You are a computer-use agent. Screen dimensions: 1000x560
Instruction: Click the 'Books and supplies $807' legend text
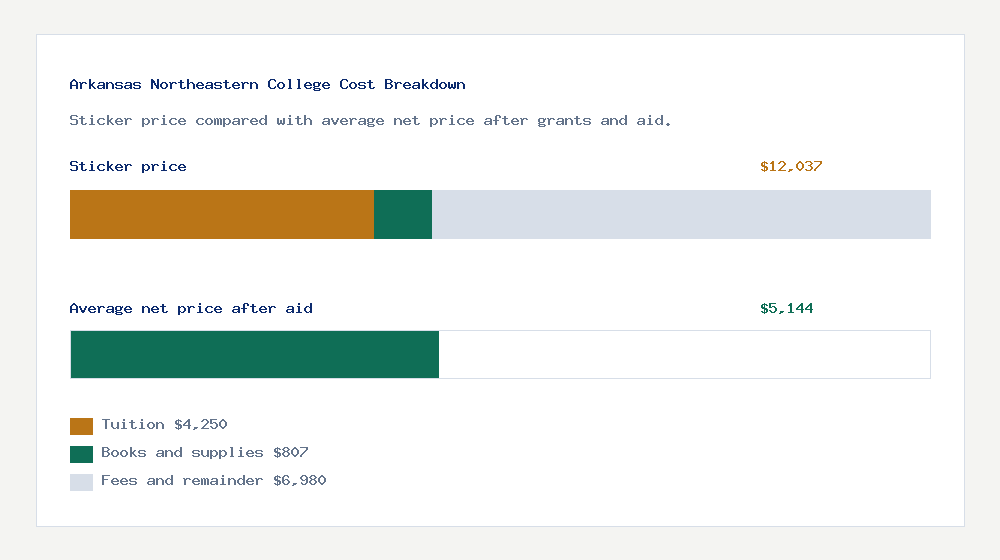pyautogui.click(x=204, y=453)
